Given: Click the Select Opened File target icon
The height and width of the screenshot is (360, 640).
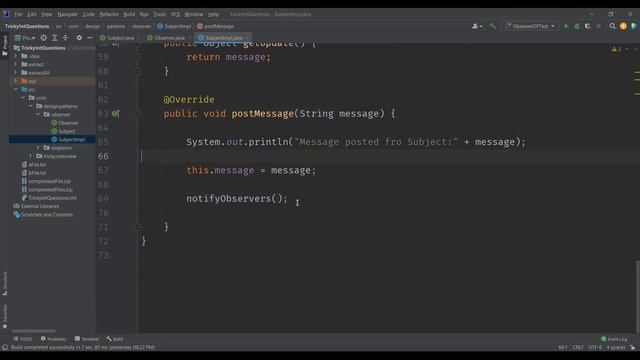Looking at the screenshot, I should (43, 38).
